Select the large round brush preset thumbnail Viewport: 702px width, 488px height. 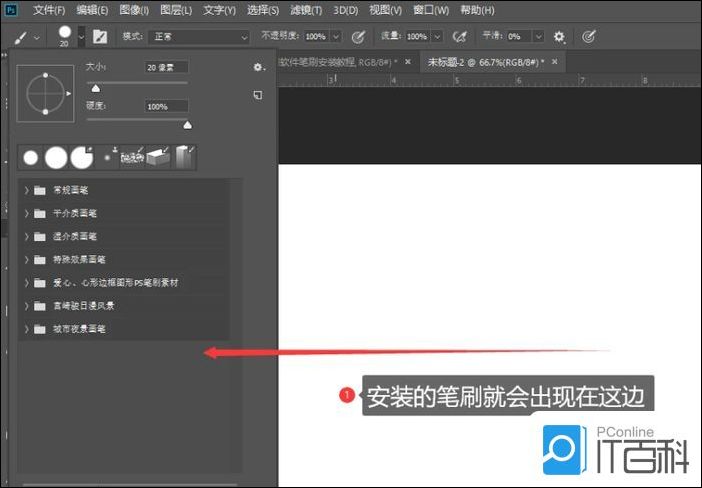56,157
